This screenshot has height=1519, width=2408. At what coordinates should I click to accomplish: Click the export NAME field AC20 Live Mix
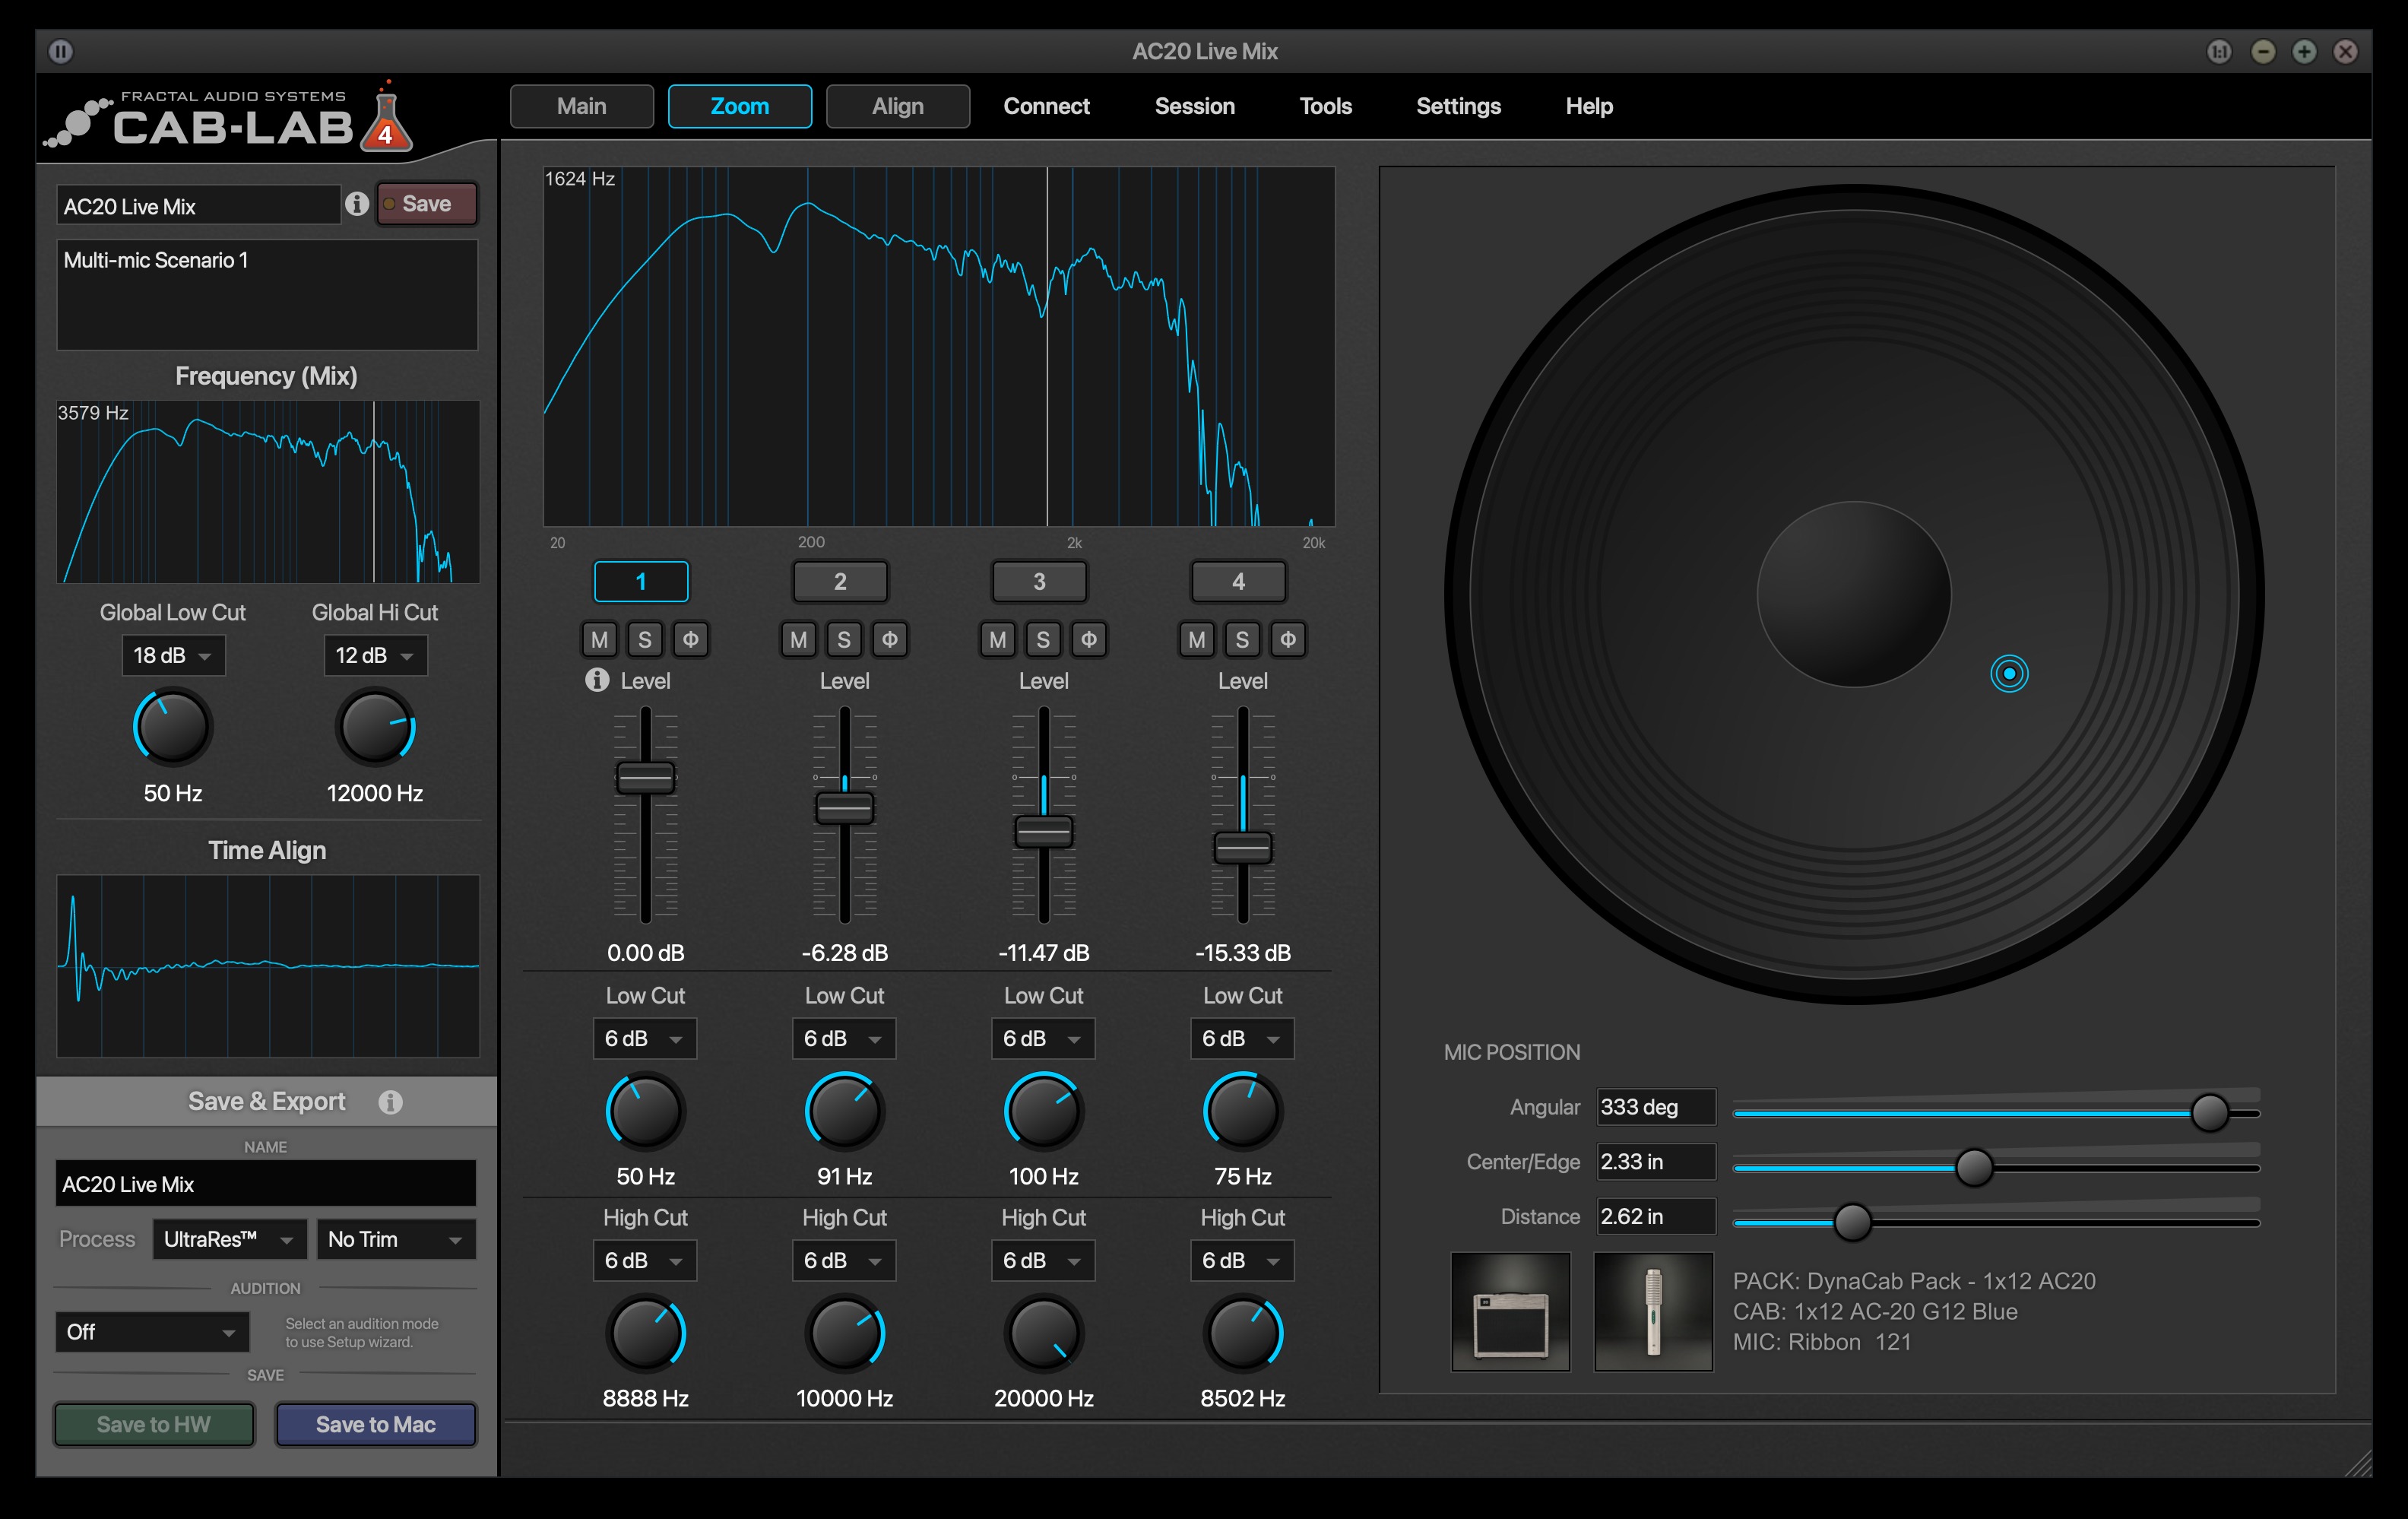pos(266,1184)
